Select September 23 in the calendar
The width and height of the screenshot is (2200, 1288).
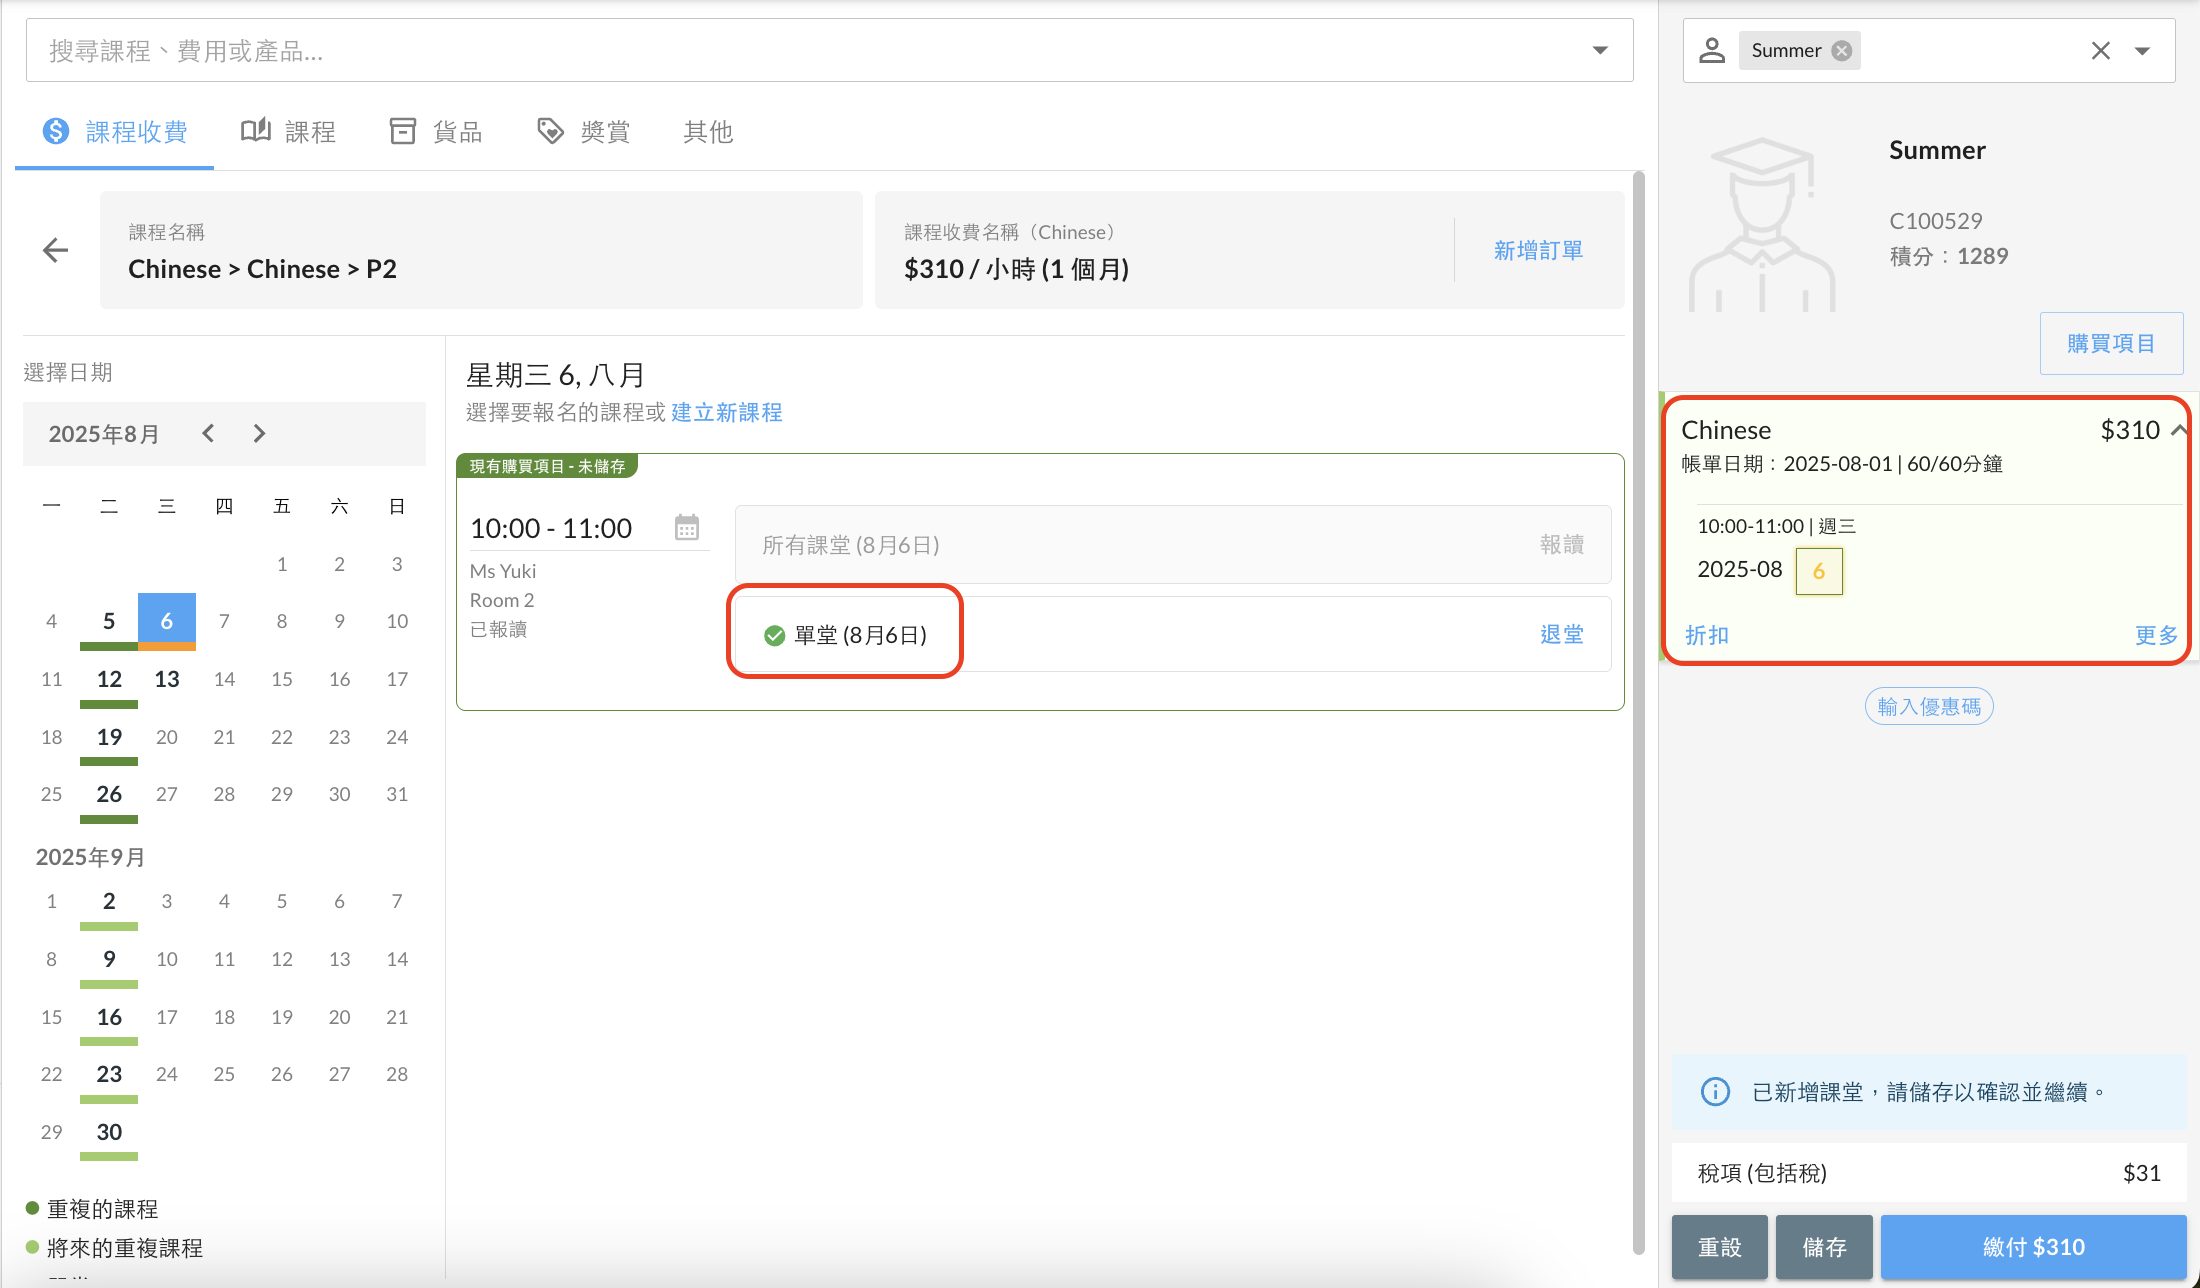(109, 1074)
